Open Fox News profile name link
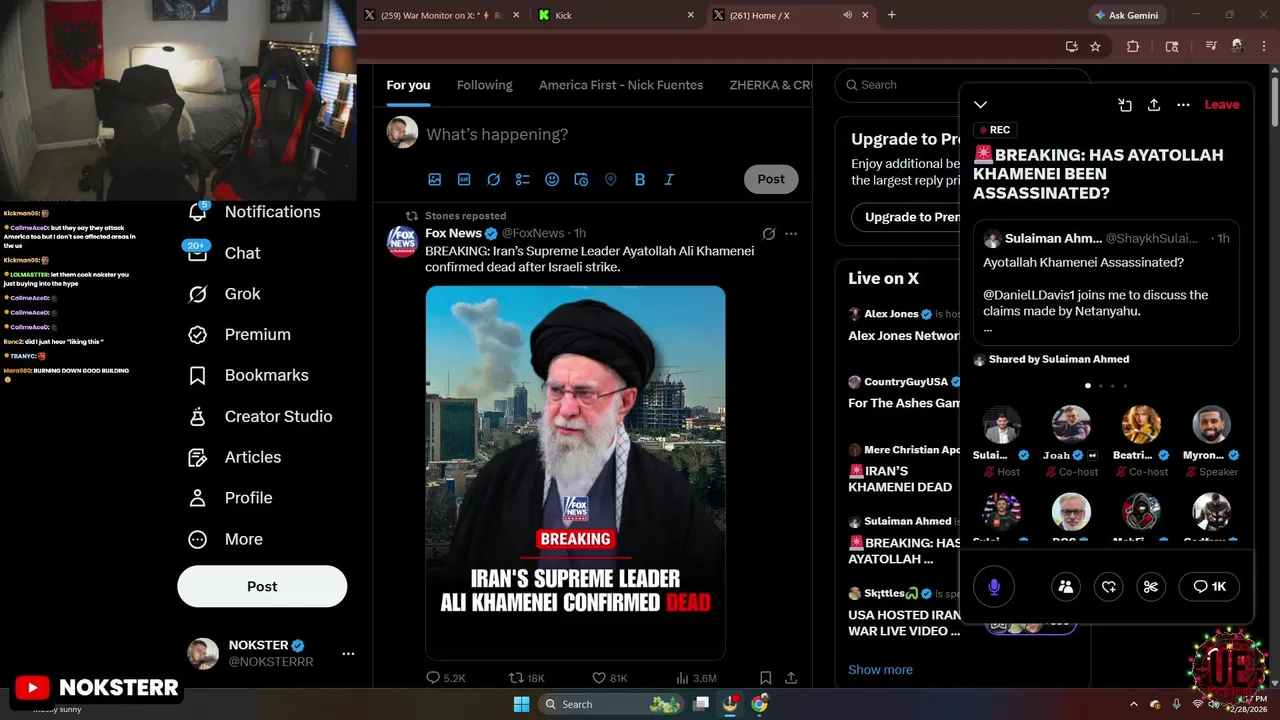The height and width of the screenshot is (720, 1280). click(453, 233)
